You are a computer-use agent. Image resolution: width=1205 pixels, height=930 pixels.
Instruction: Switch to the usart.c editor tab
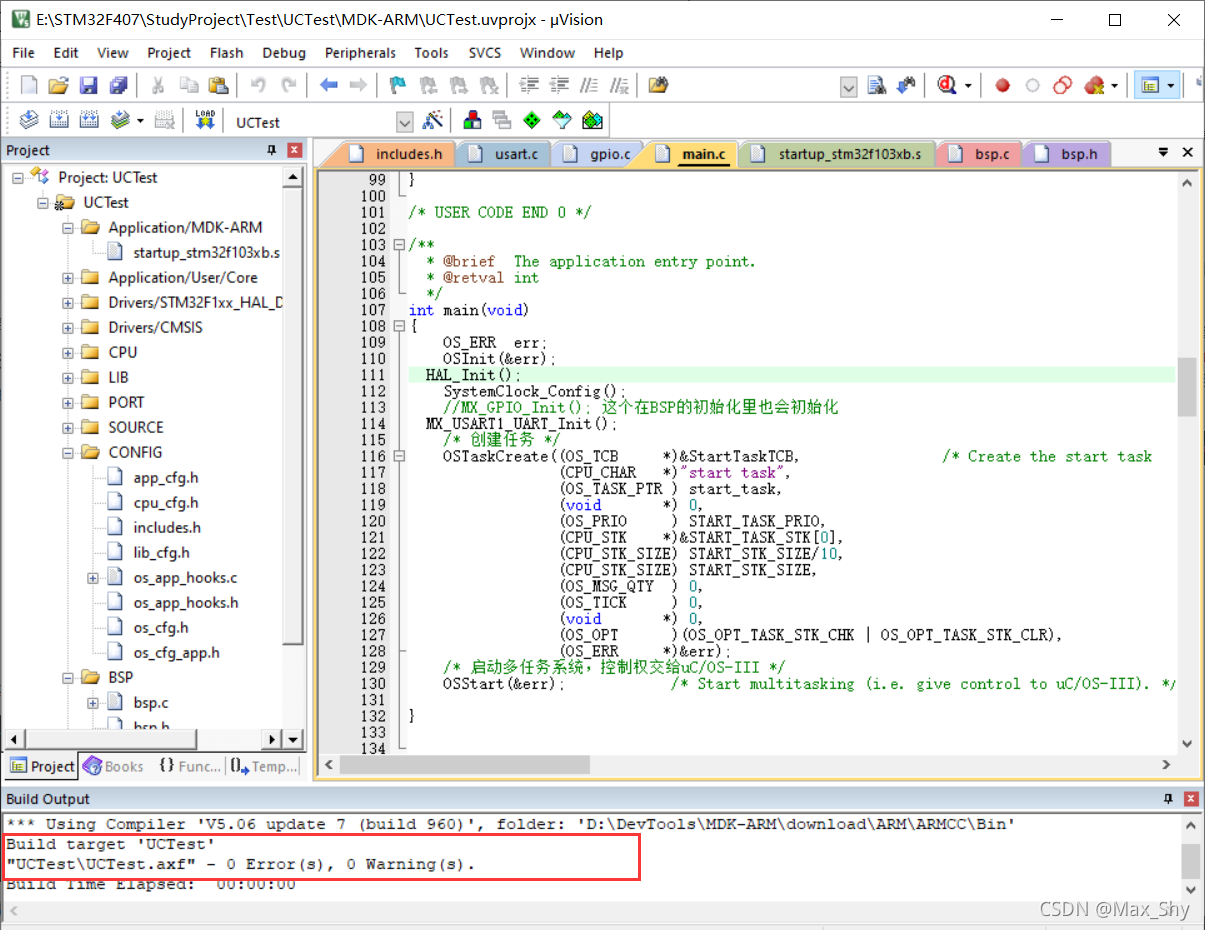[x=505, y=154]
